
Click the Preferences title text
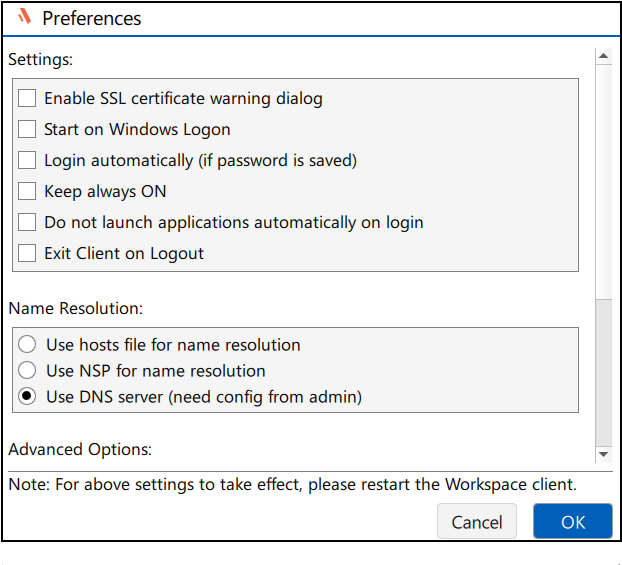pos(92,18)
